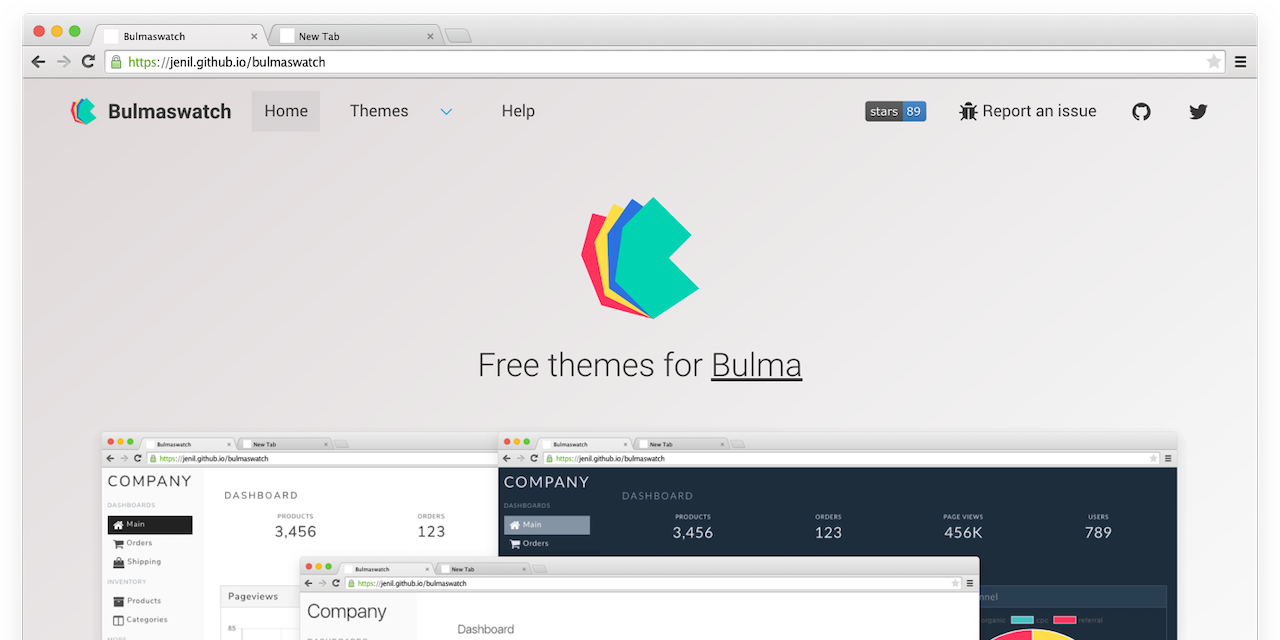Click the front preview screenshot titled Company
This screenshot has height=640, width=1280.
tap(639, 599)
